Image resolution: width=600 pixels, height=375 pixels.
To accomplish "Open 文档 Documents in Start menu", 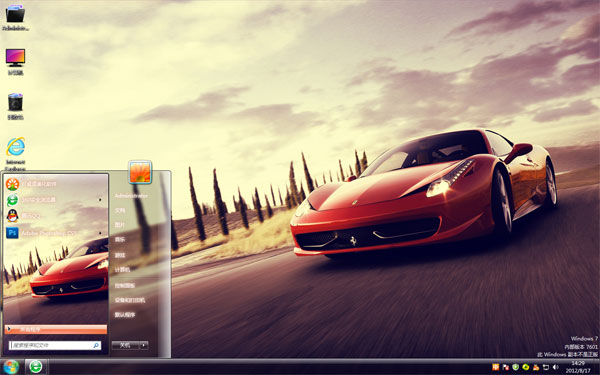I will click(x=120, y=210).
